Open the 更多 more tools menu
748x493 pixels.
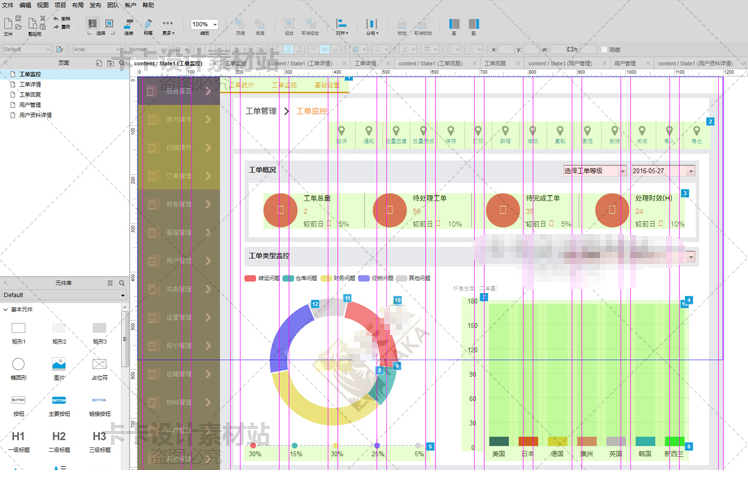point(168,26)
